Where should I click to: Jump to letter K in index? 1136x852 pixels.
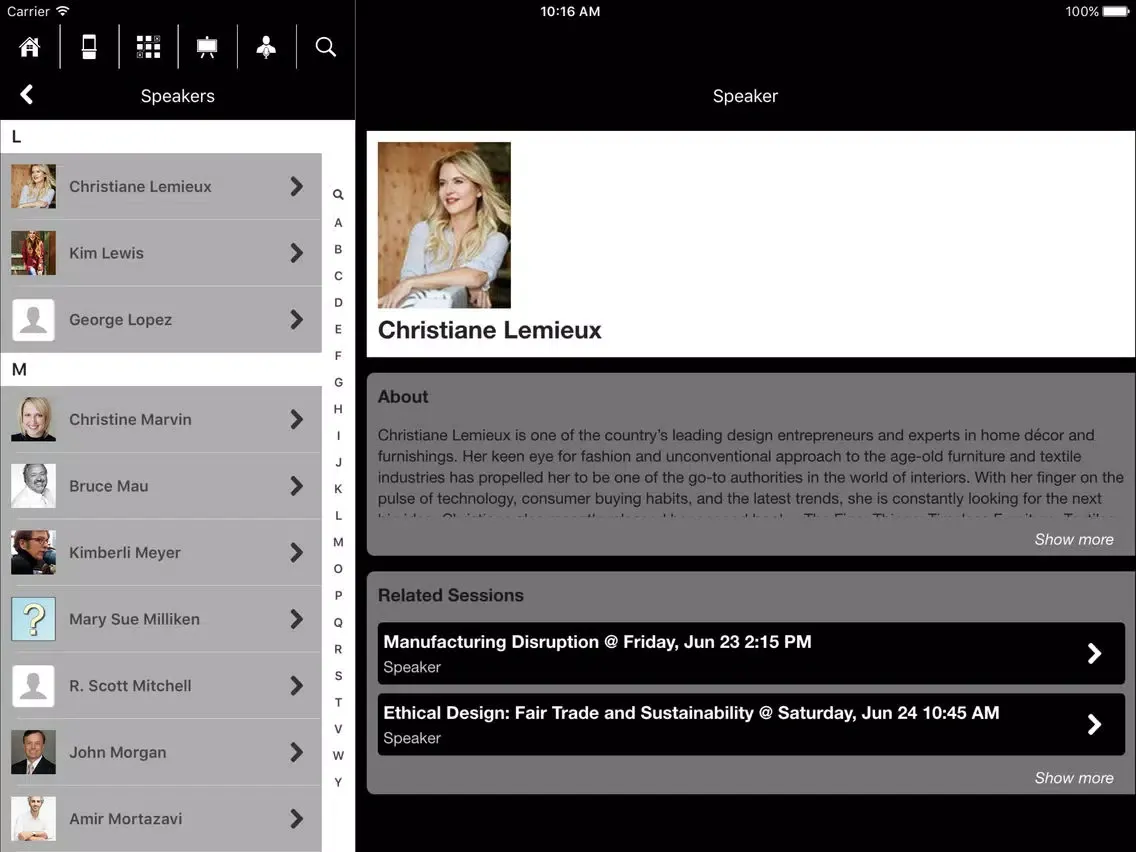(x=338, y=489)
